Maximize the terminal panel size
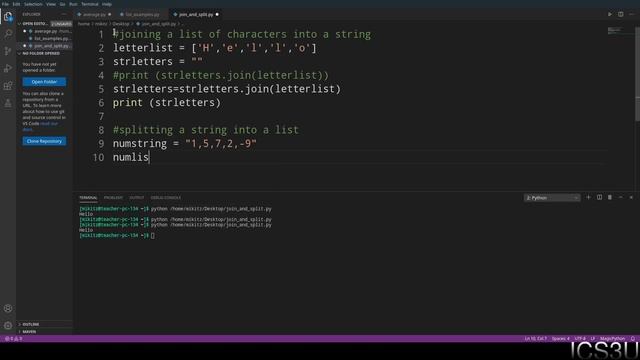Image resolution: width=640 pixels, height=360 pixels. (620, 198)
